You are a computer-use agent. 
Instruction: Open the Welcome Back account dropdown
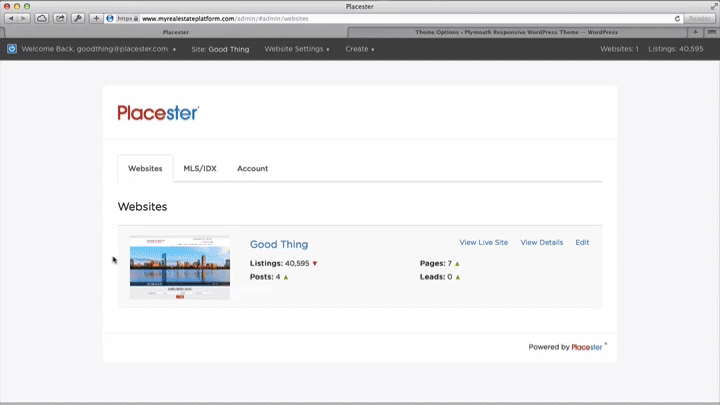[98, 49]
